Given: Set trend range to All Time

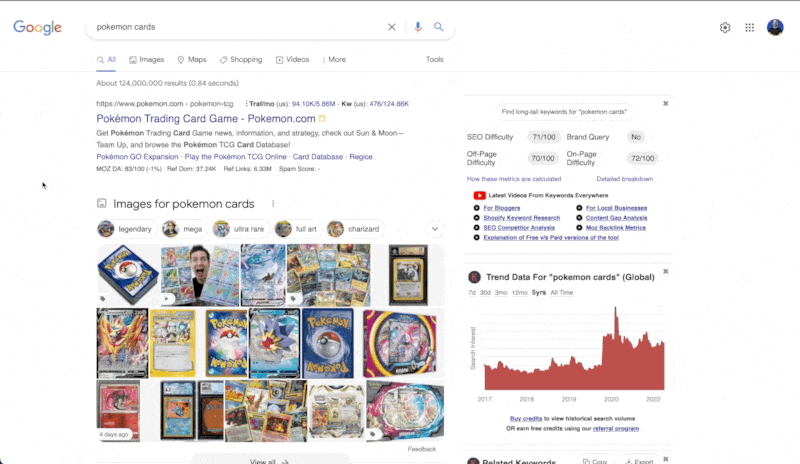Looking at the screenshot, I should [x=562, y=293].
